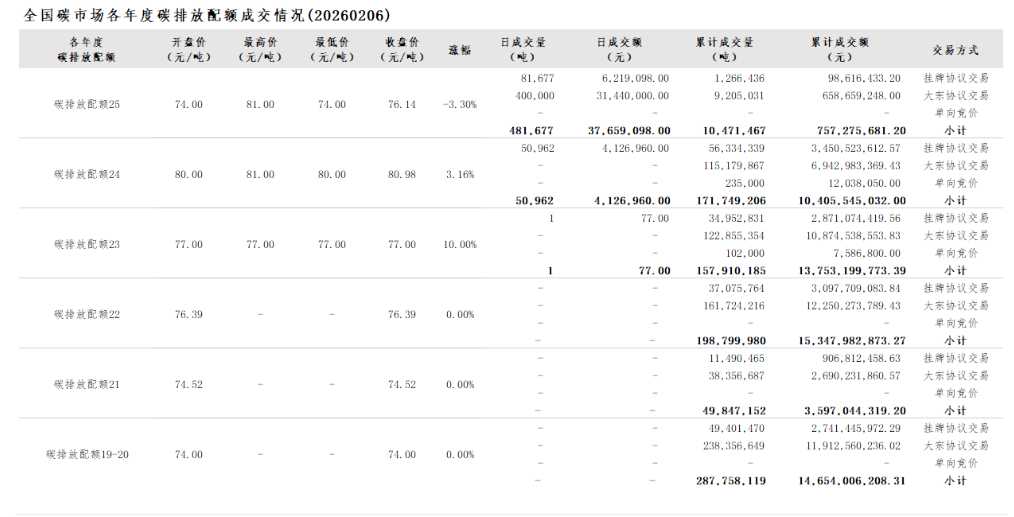
Task: Click the closing price 76.14 cell
Action: [x=402, y=104]
